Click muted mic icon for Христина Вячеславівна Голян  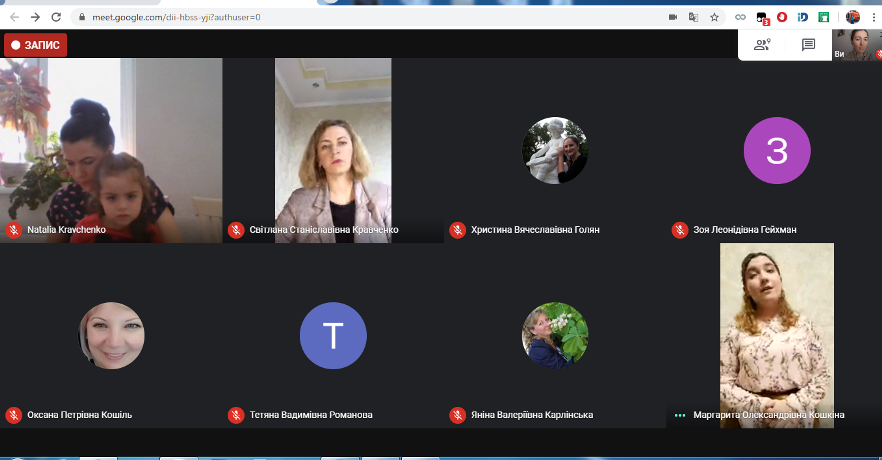pyautogui.click(x=457, y=230)
